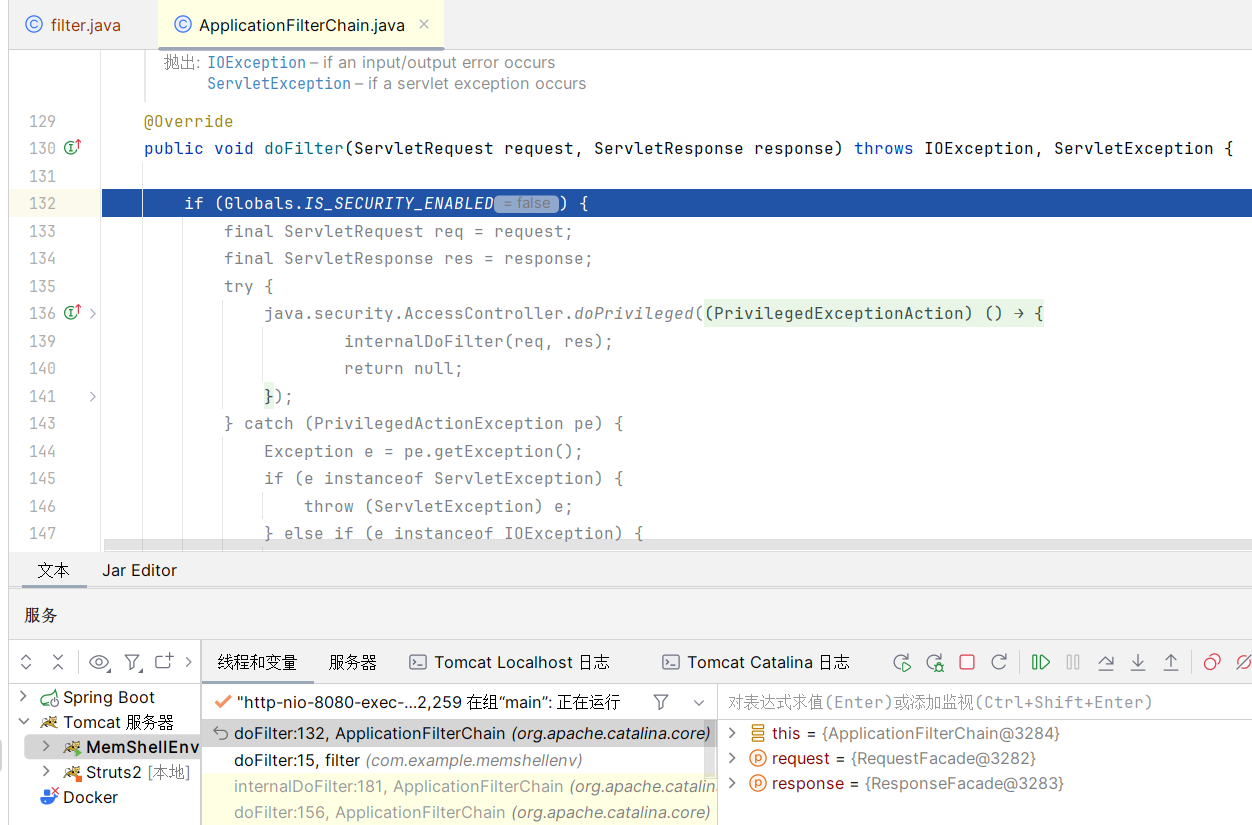The width and height of the screenshot is (1252, 825).
Task: Select the request = {RequestFacade@3282} variable
Action: (x=894, y=758)
